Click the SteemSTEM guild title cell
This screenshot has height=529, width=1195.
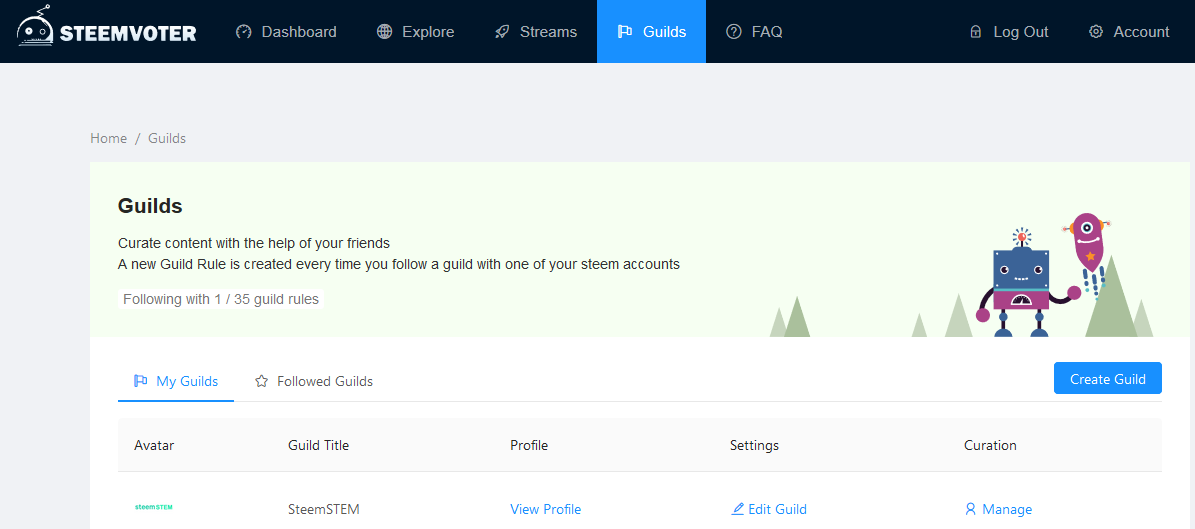pos(324,509)
